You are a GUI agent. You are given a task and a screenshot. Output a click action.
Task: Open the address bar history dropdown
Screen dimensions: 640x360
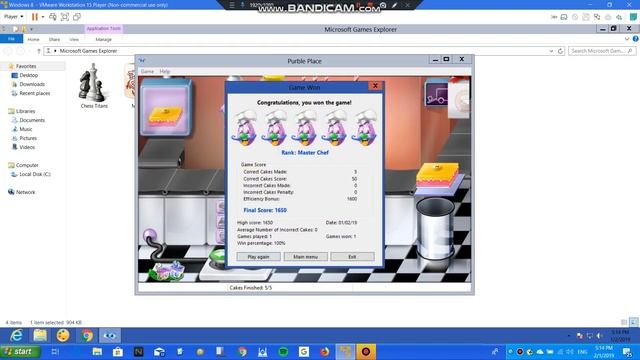551,51
